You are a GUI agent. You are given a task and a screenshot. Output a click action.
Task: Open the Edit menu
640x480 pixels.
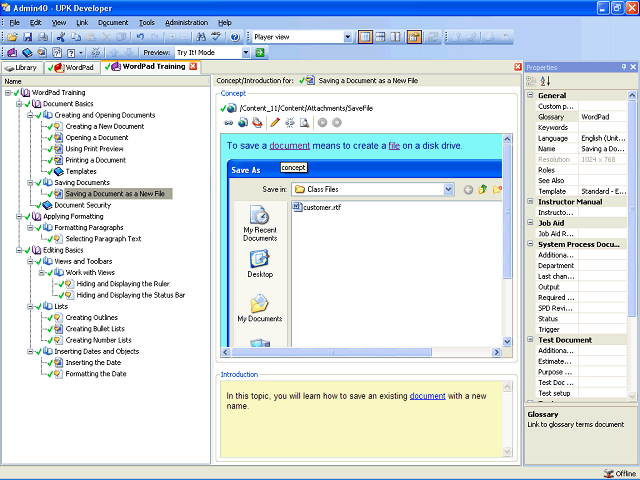[36, 22]
